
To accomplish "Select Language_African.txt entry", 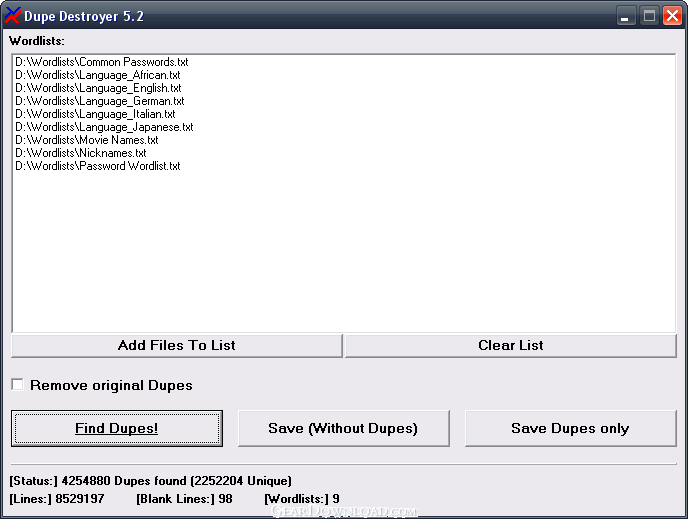I will 98,75.
